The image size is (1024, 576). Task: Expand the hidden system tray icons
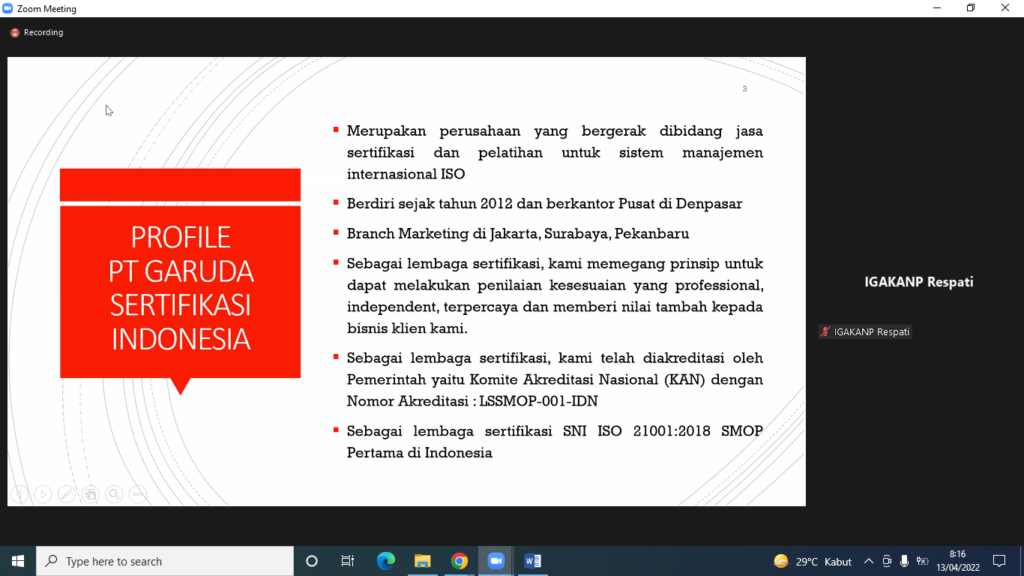pos(869,562)
